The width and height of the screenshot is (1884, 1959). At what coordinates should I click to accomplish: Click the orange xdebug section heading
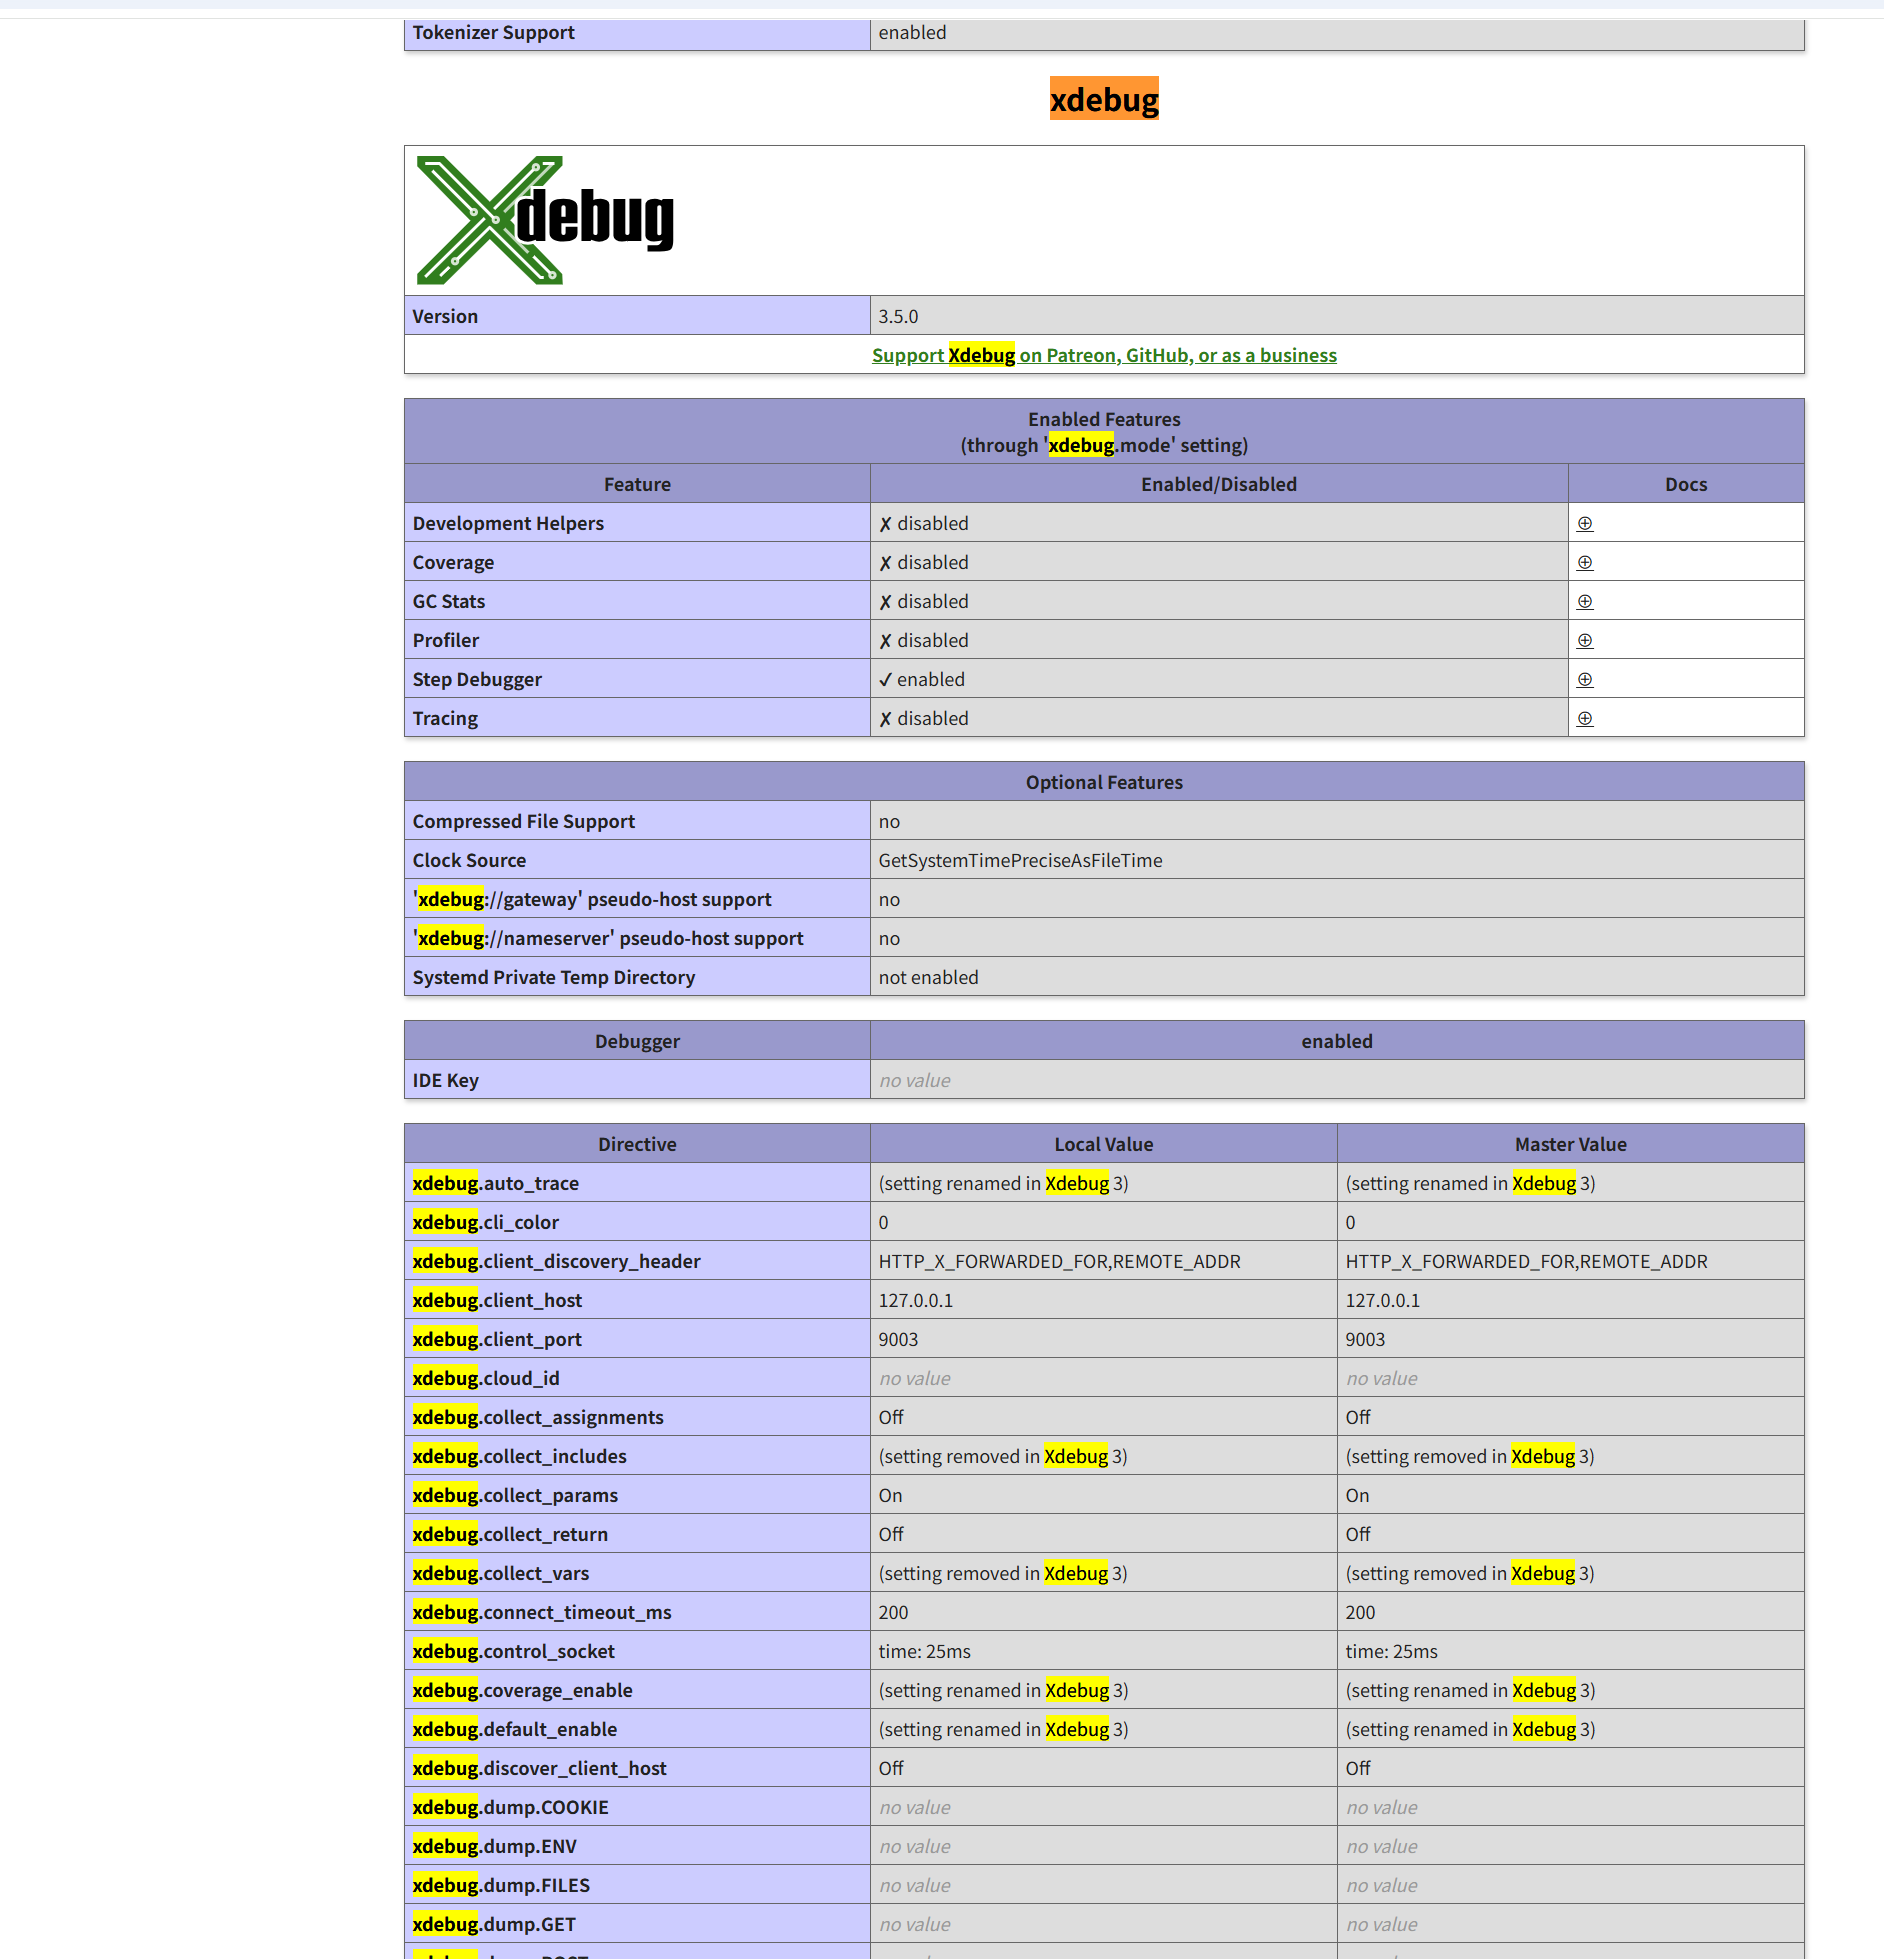tap(1104, 99)
